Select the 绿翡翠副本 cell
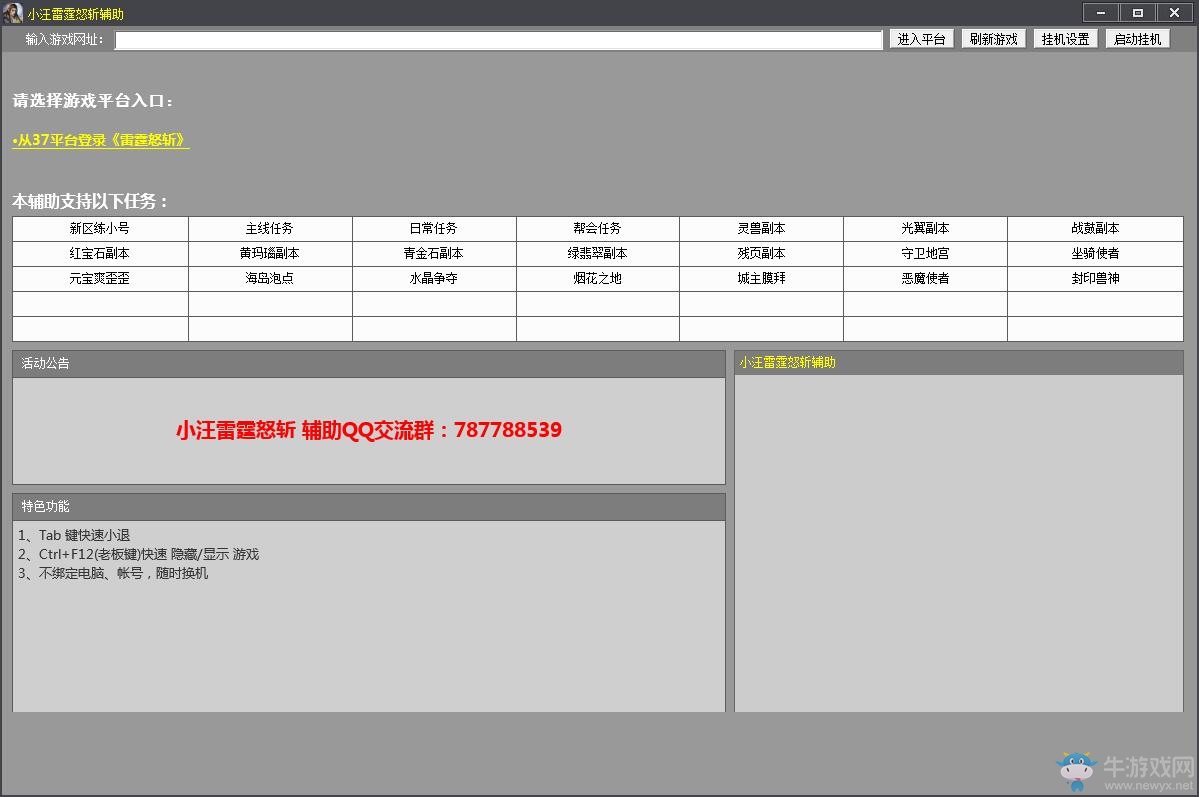1199x797 pixels. (x=597, y=254)
